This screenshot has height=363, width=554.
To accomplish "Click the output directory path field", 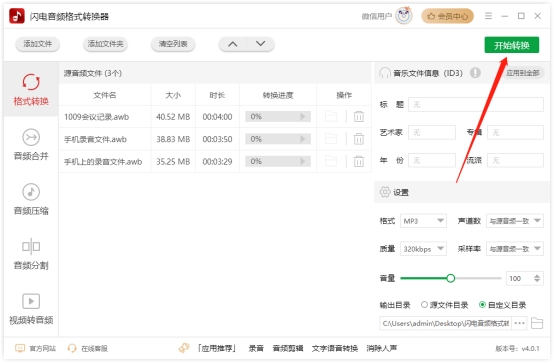I will click(446, 323).
